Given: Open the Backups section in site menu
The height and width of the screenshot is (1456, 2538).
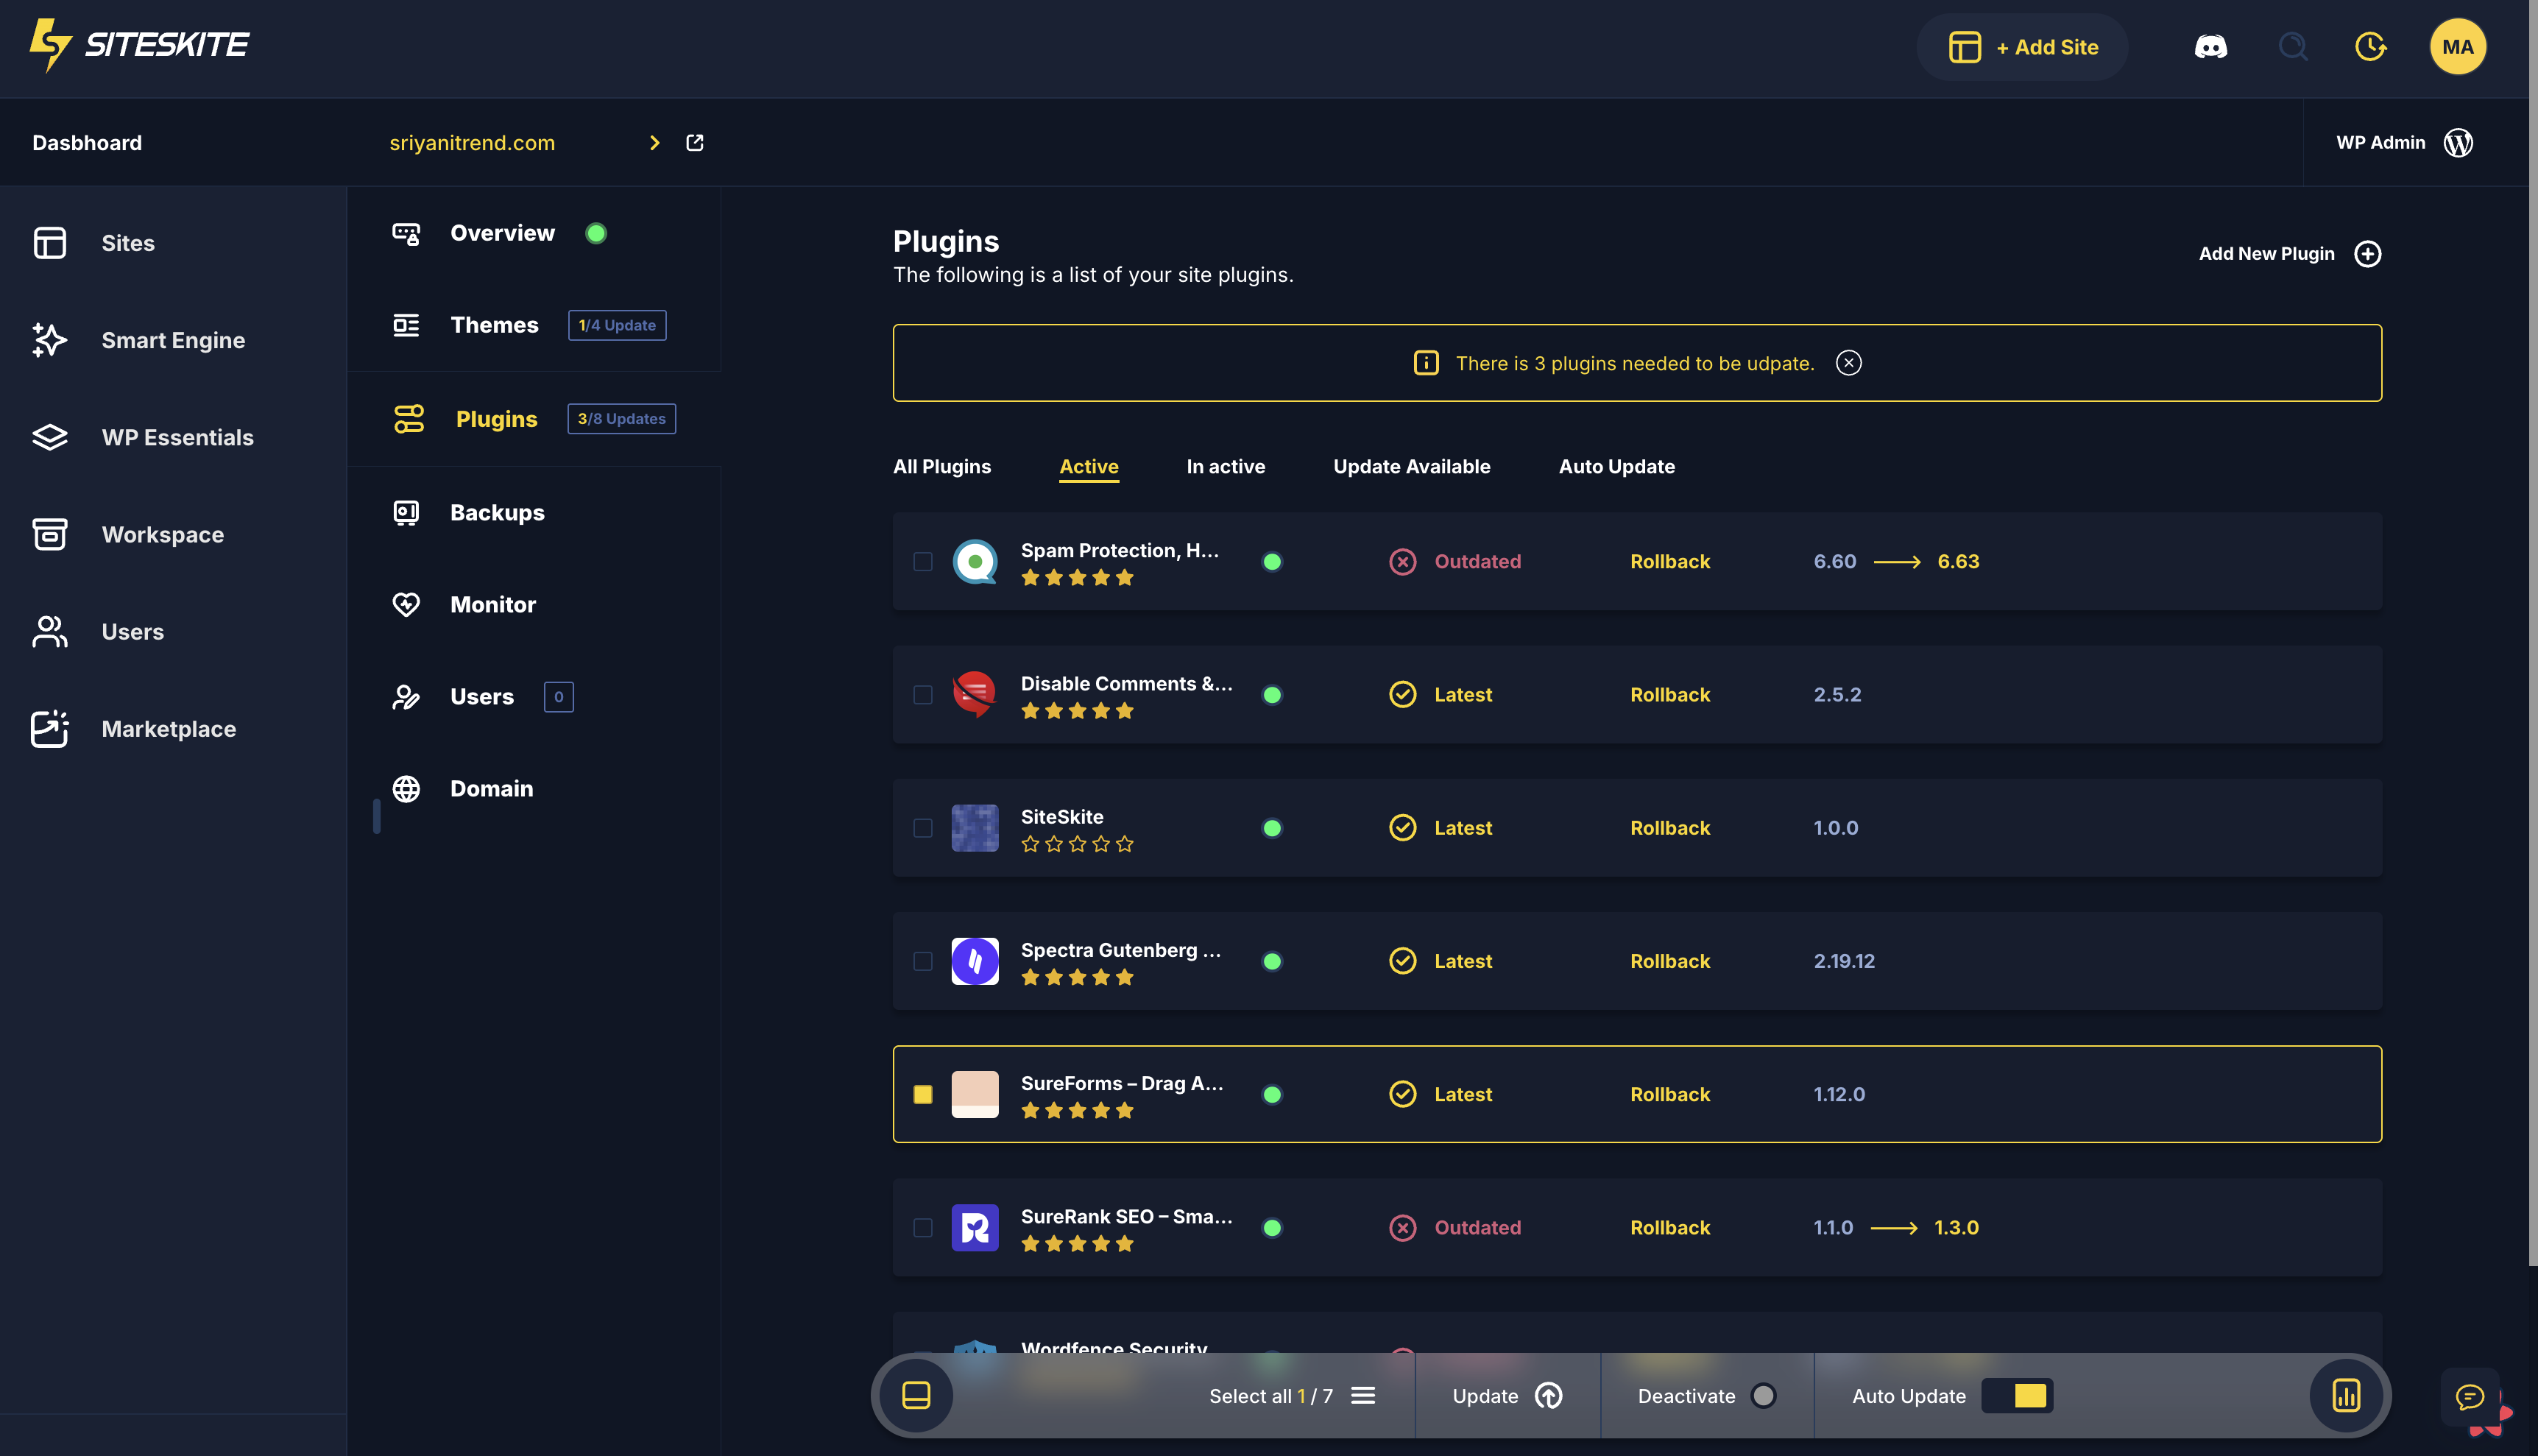Looking at the screenshot, I should coord(497,513).
